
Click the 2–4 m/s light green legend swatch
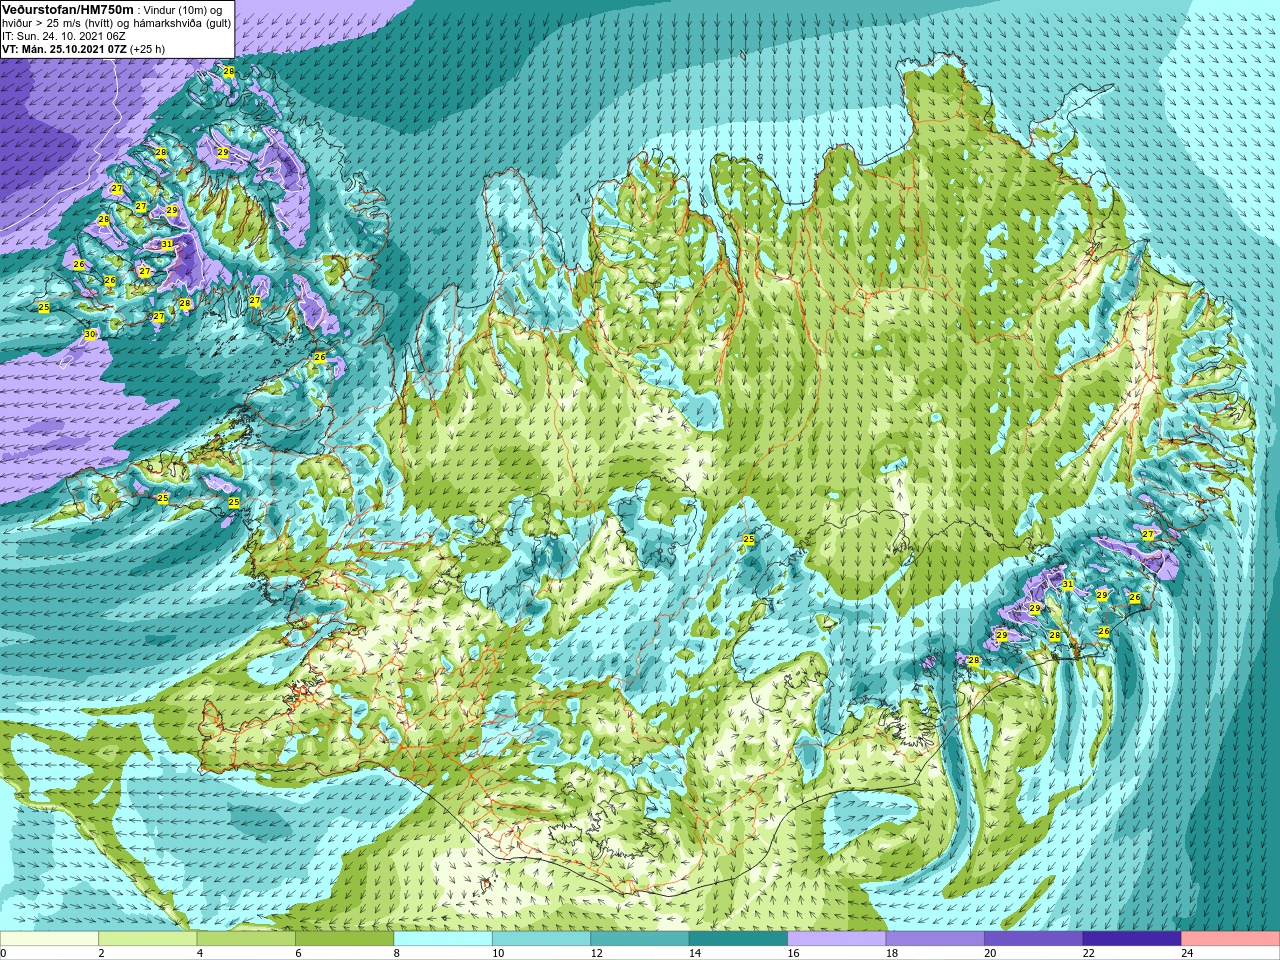[147, 939]
